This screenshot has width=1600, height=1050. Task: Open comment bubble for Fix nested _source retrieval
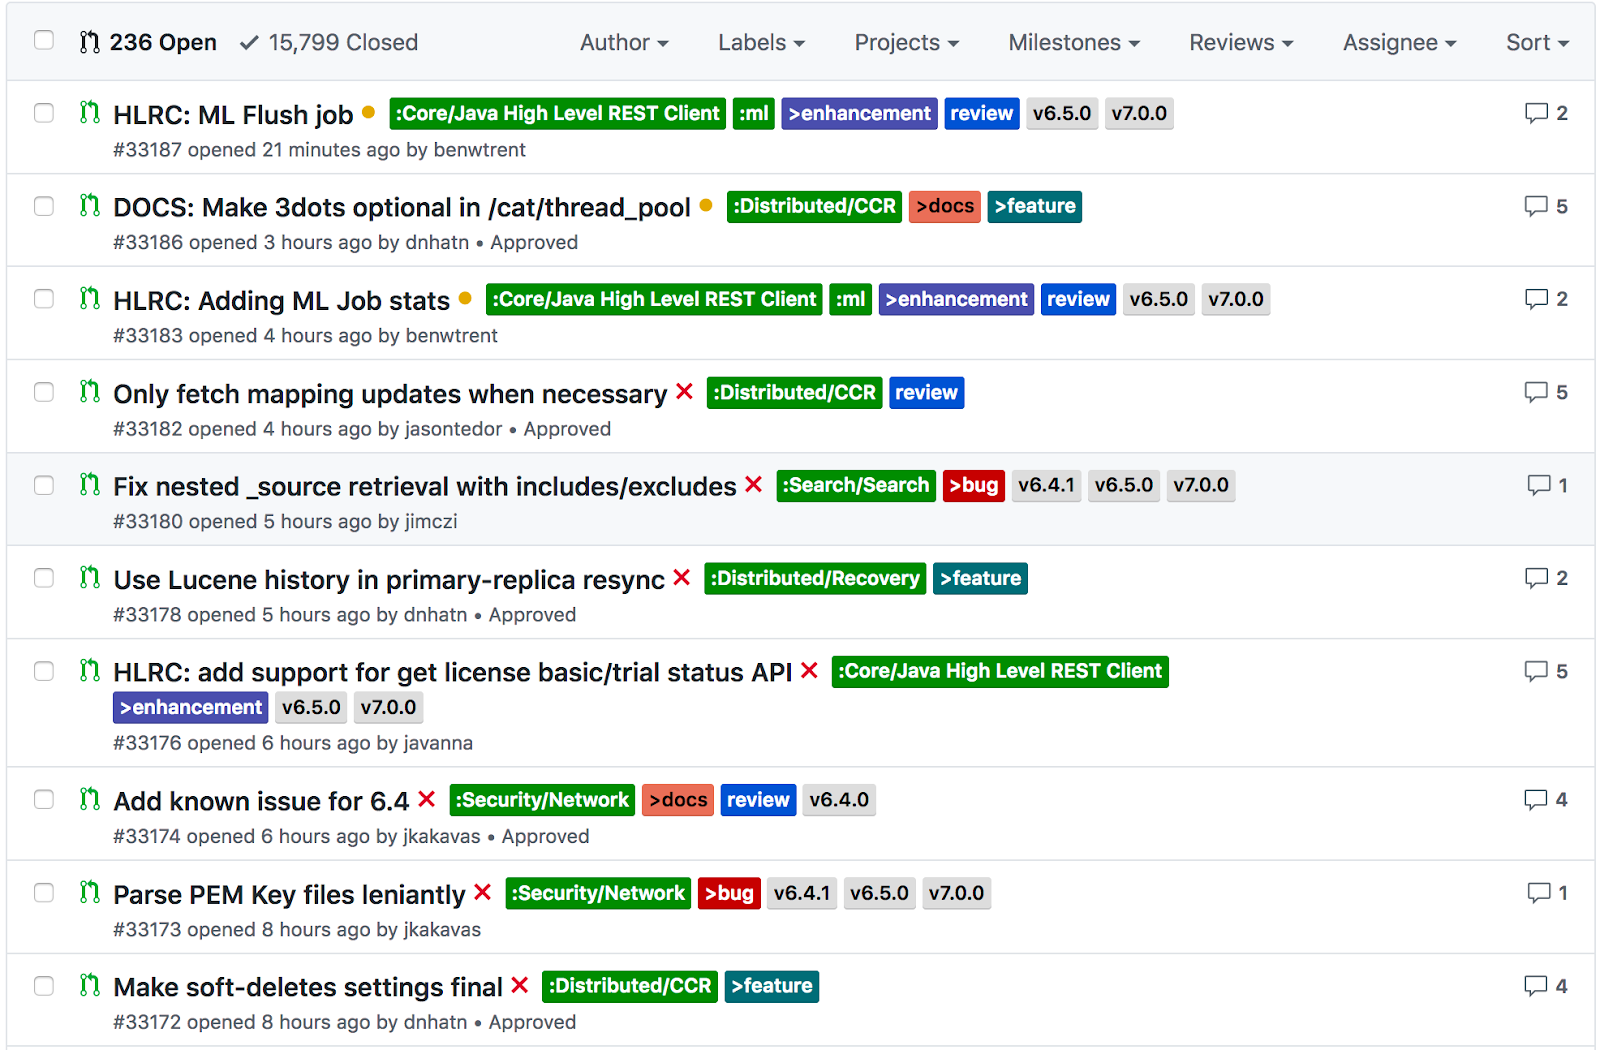[x=1538, y=485]
